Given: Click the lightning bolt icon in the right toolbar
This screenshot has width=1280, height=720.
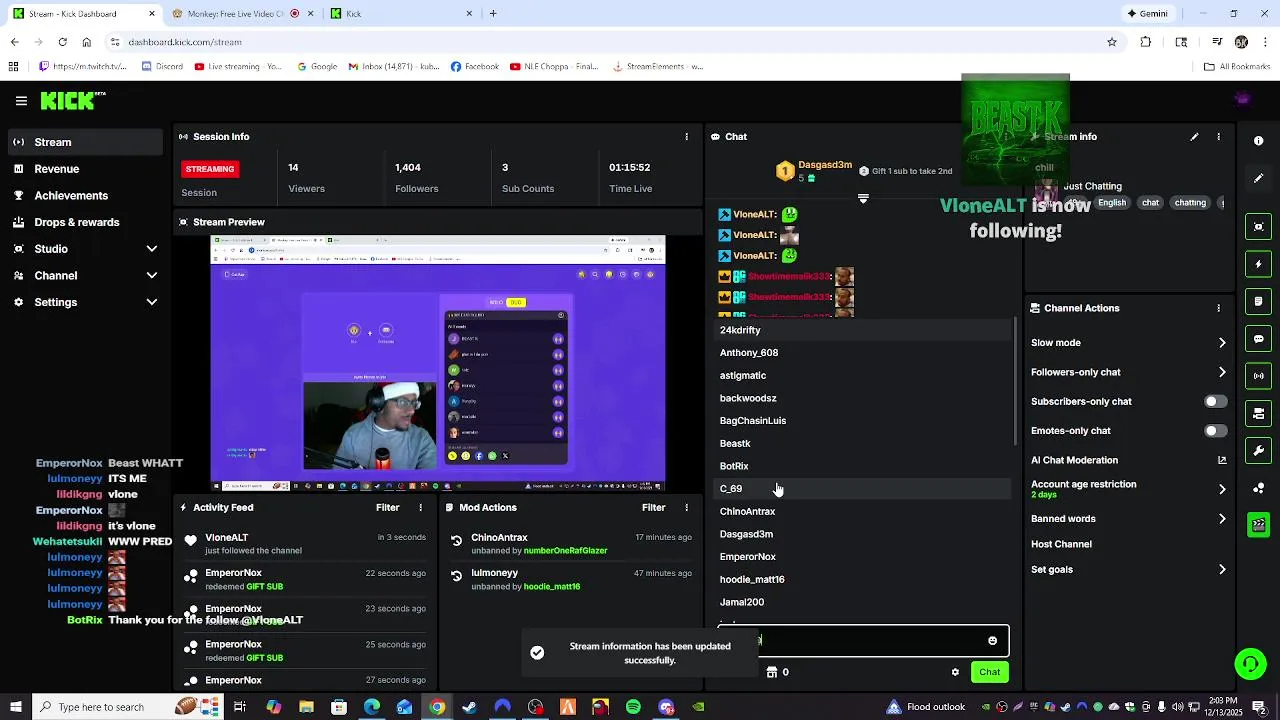Looking at the screenshot, I should (x=1258, y=264).
